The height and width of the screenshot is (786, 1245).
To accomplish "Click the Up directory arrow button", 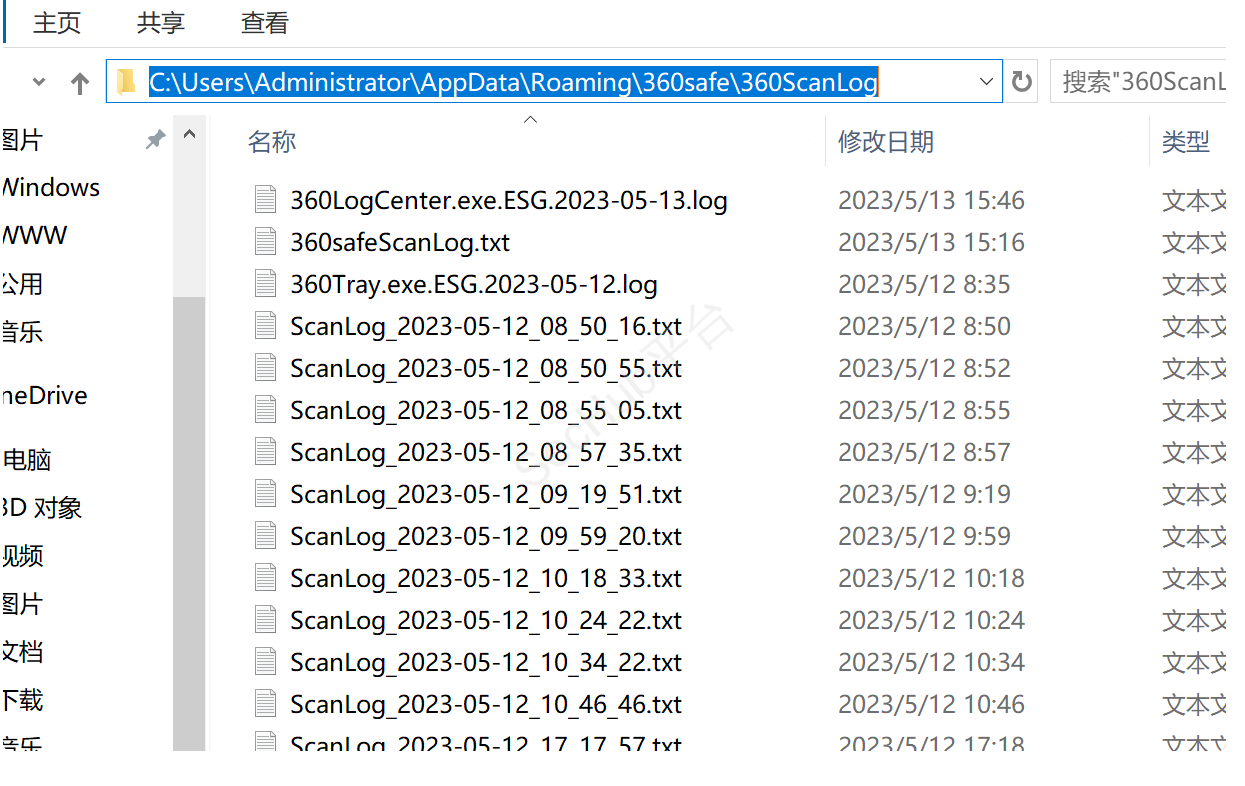I will [x=80, y=83].
